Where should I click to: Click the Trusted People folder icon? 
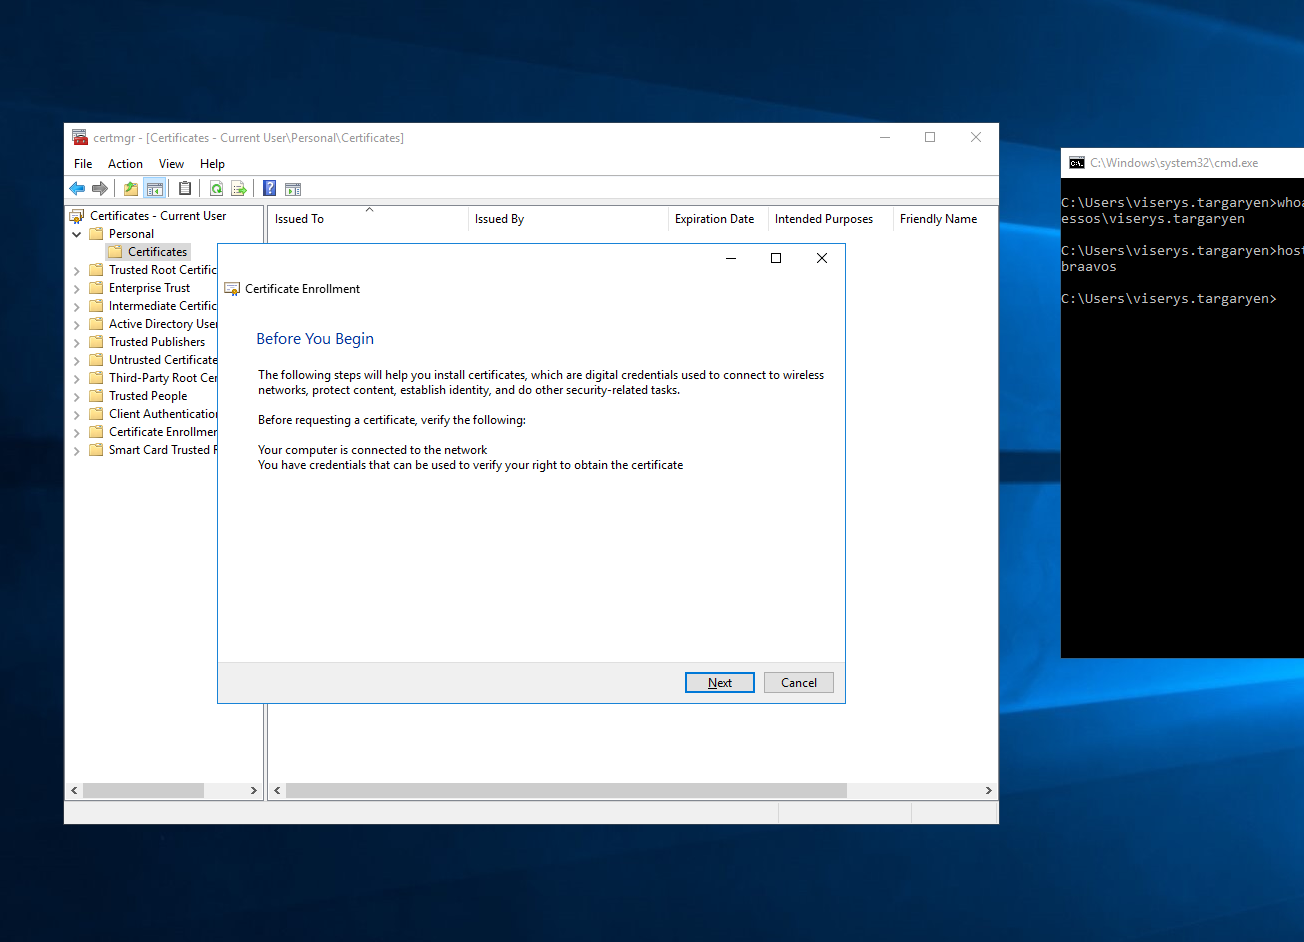tap(96, 395)
